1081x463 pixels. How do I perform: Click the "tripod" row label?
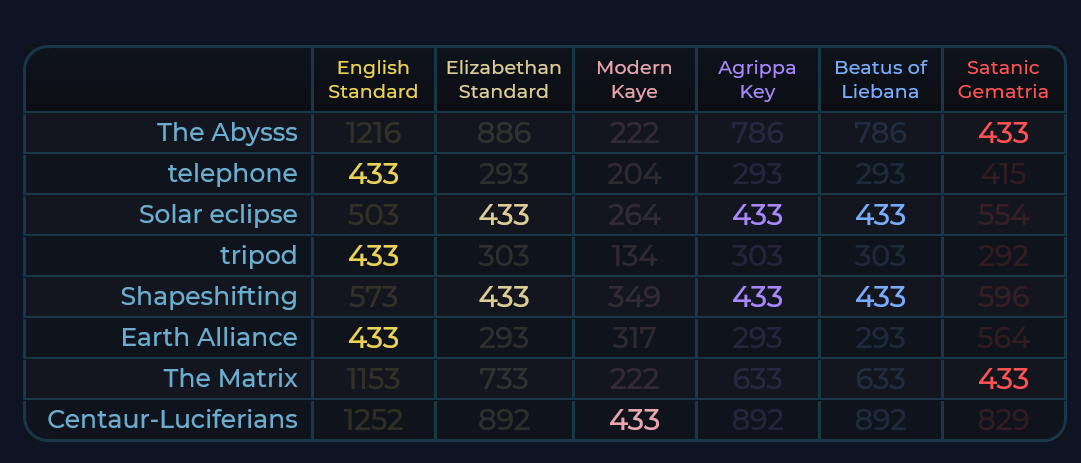pos(258,256)
